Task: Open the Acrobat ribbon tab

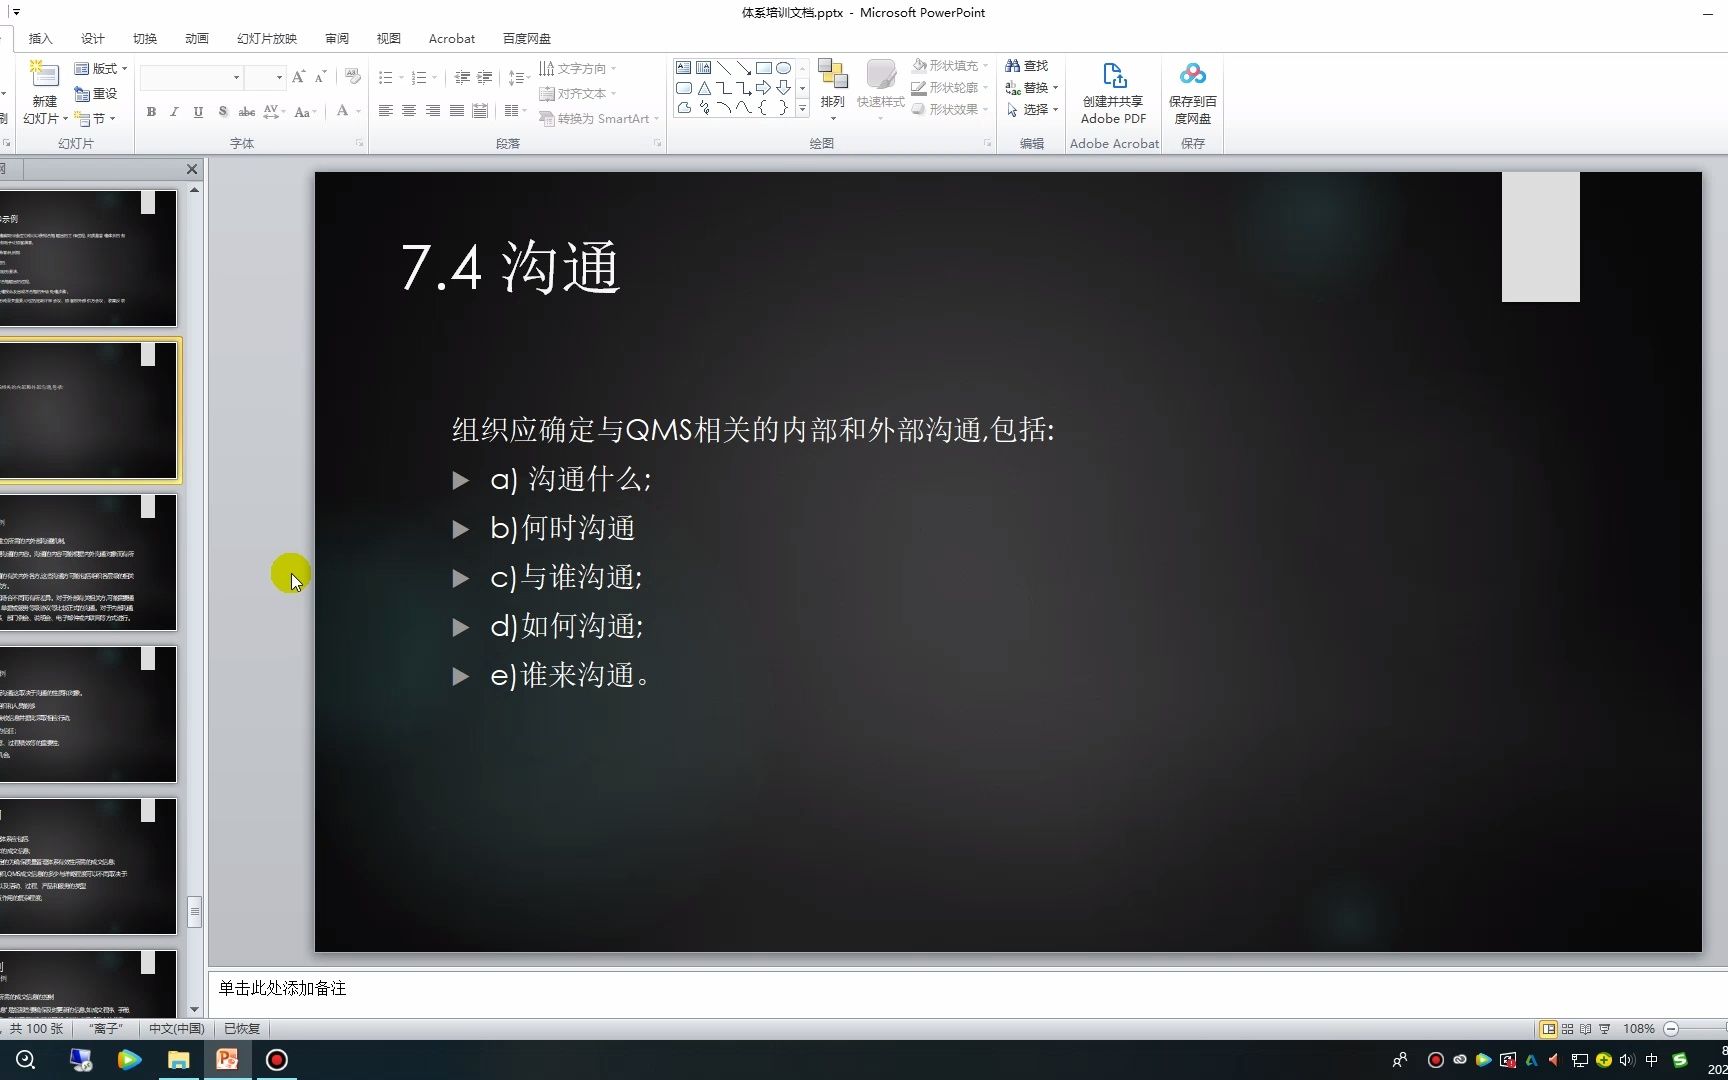Action: [451, 38]
